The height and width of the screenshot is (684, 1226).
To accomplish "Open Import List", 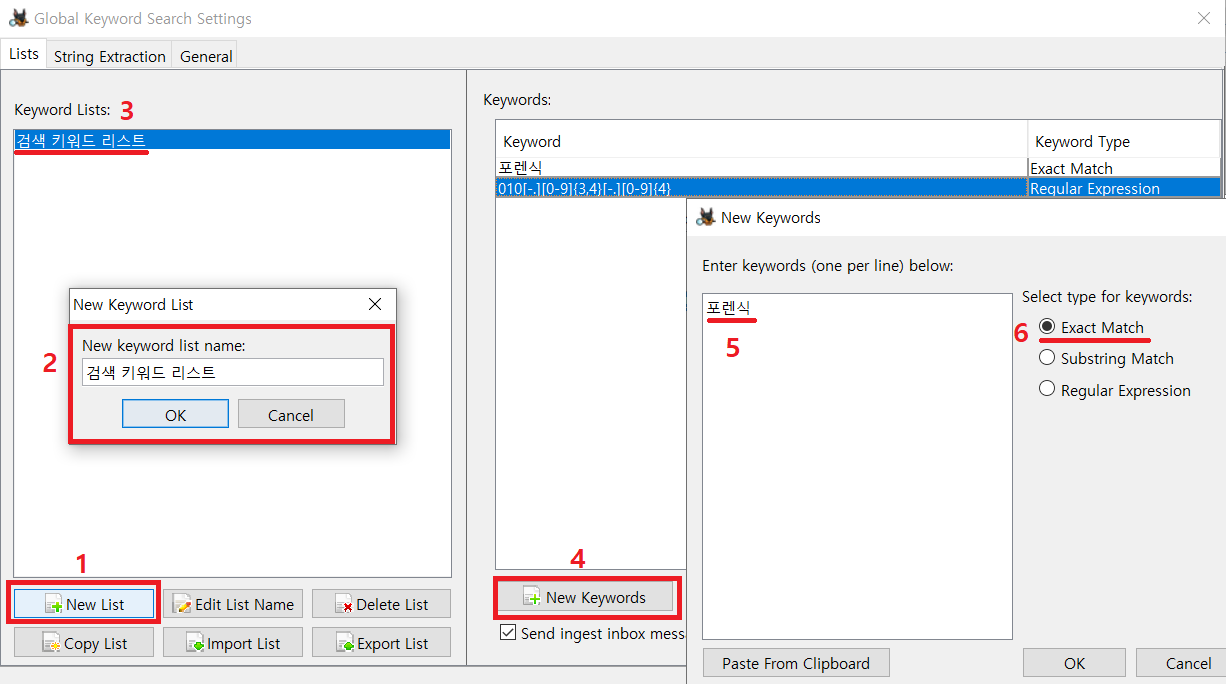I will pos(233,643).
